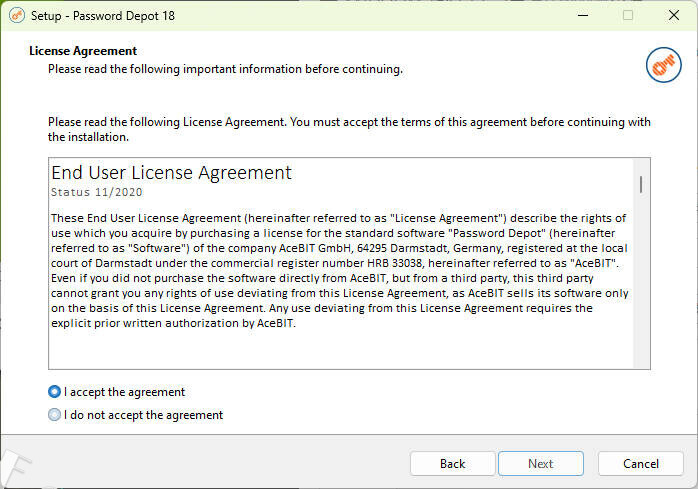Click the greyed-out maximize window button
Image resolution: width=698 pixels, height=489 pixels.
coord(628,15)
